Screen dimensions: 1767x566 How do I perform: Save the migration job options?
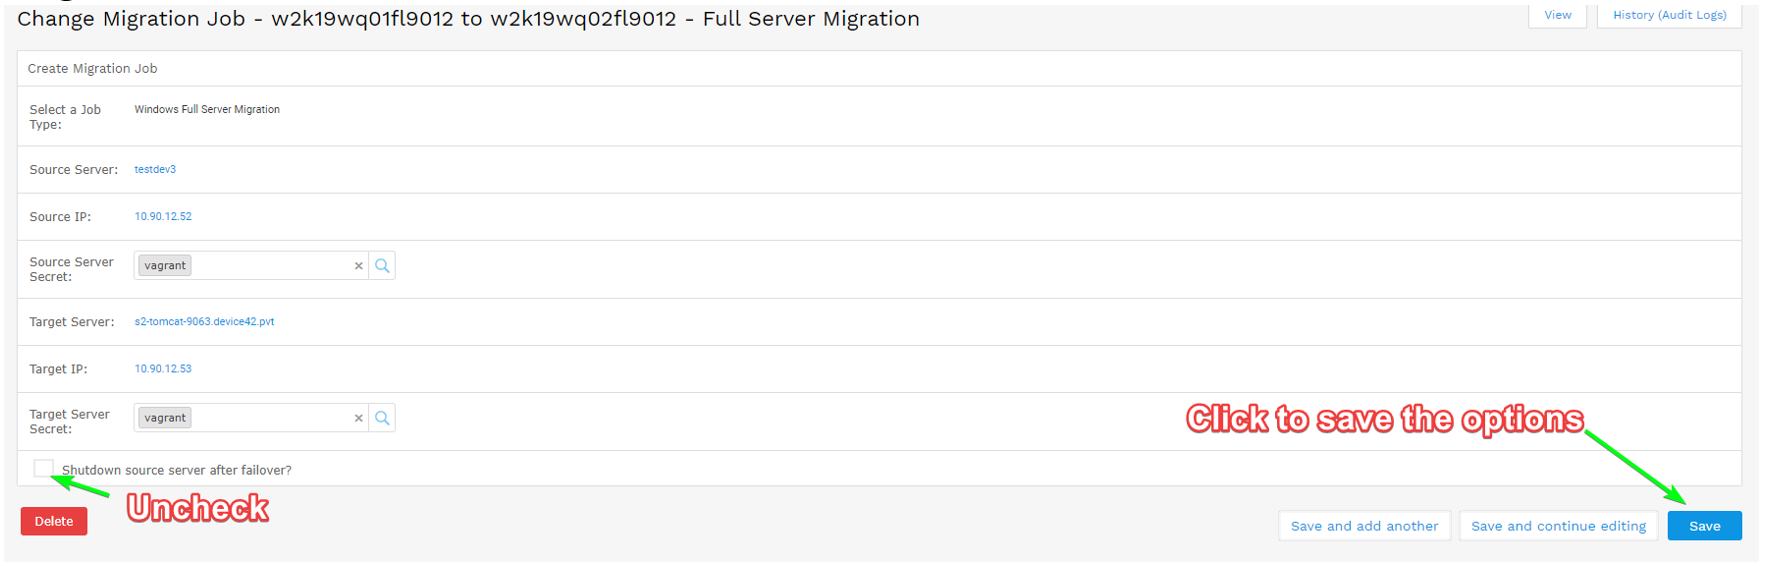(1704, 526)
